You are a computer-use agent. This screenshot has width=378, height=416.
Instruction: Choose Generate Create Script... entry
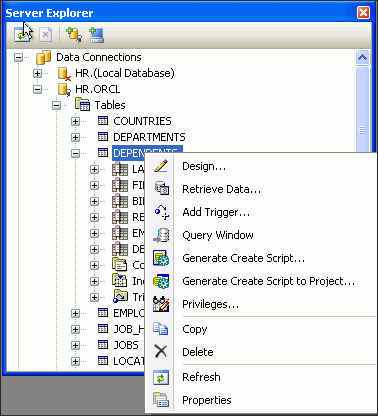(260, 258)
